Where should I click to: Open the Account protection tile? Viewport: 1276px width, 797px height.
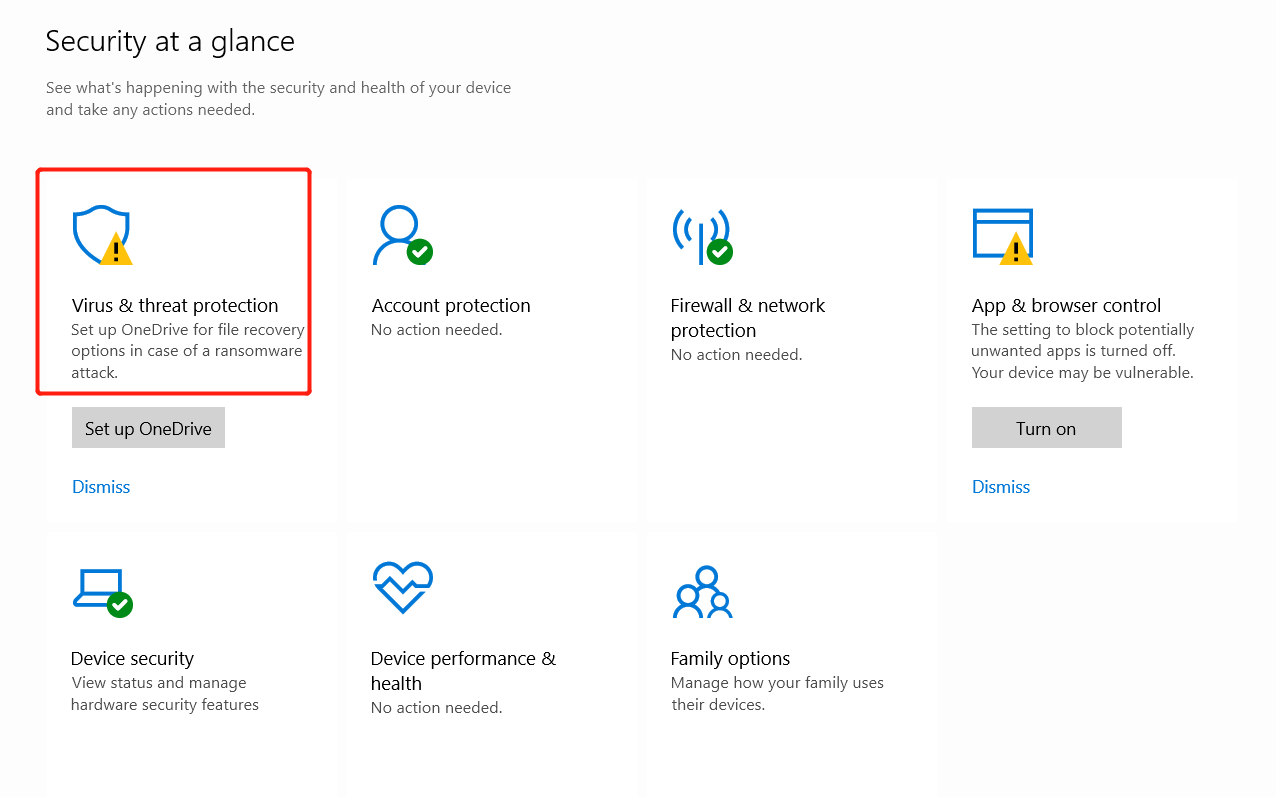(491, 350)
